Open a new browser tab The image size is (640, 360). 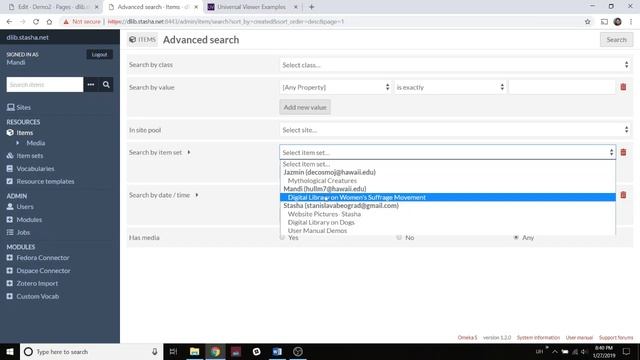click(x=311, y=7)
